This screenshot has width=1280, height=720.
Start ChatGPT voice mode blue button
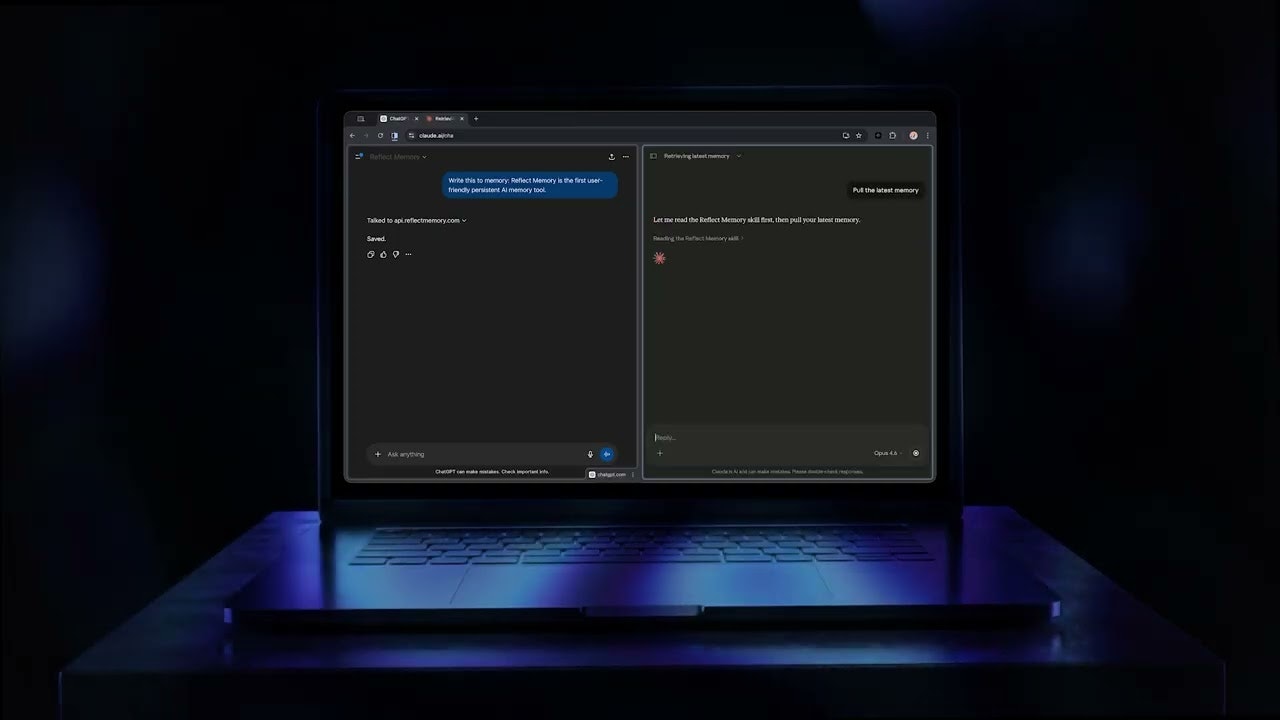(x=607, y=454)
